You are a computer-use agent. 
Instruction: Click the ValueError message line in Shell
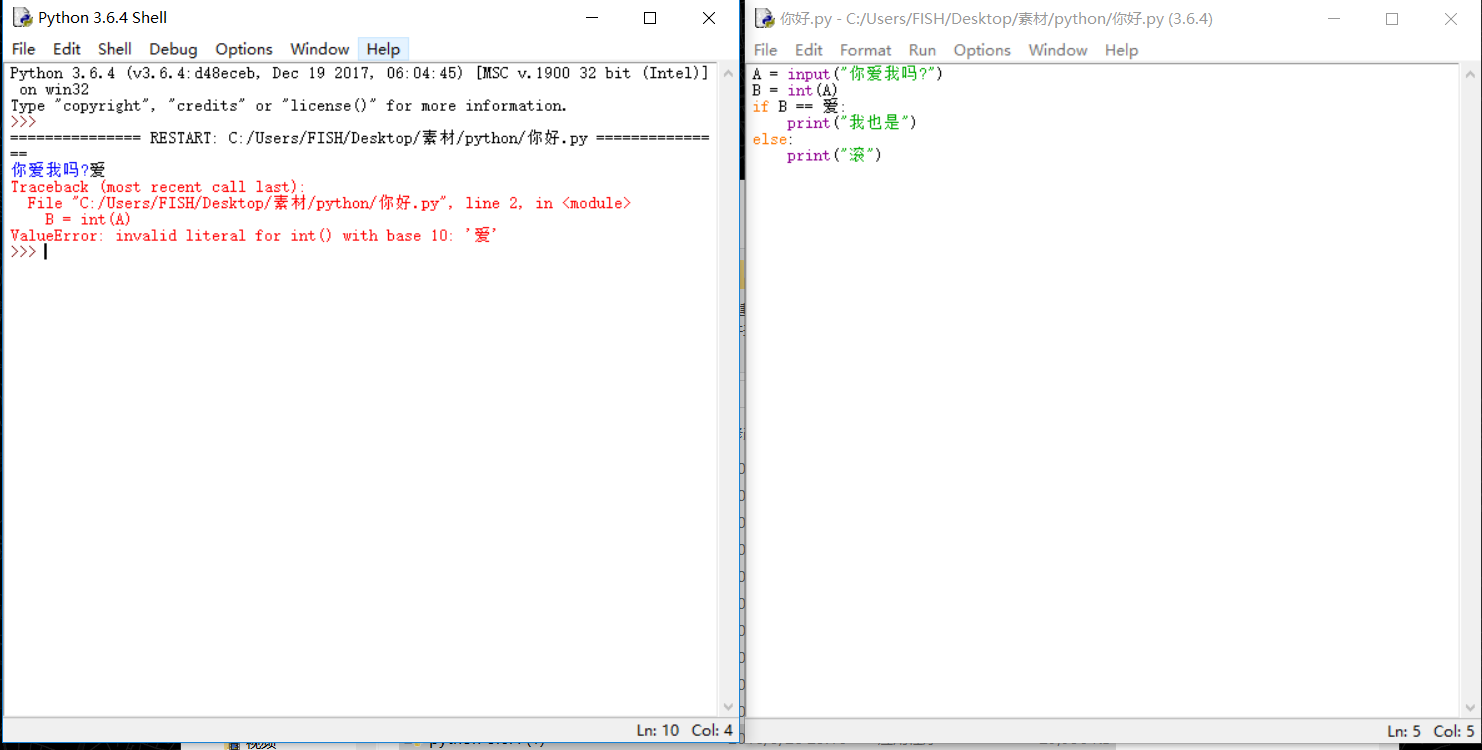pos(254,236)
